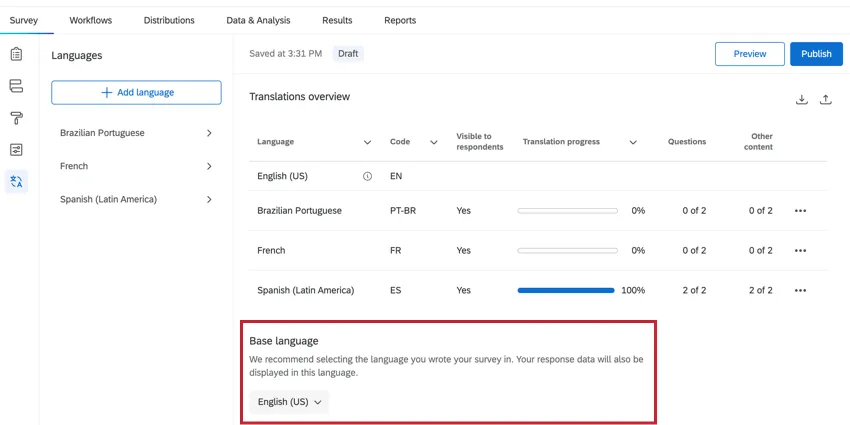Switch to the Workflows tab
Screen dimensions: 850x425
pyautogui.click(x=91, y=20)
